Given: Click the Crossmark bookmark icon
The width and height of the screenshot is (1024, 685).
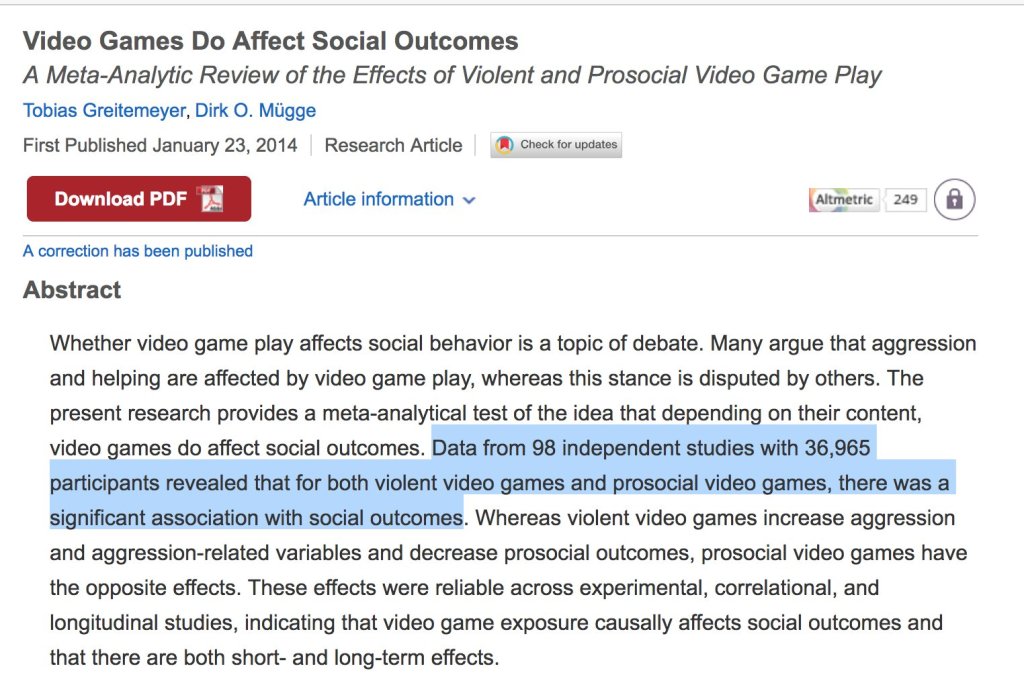Looking at the screenshot, I should (x=505, y=145).
